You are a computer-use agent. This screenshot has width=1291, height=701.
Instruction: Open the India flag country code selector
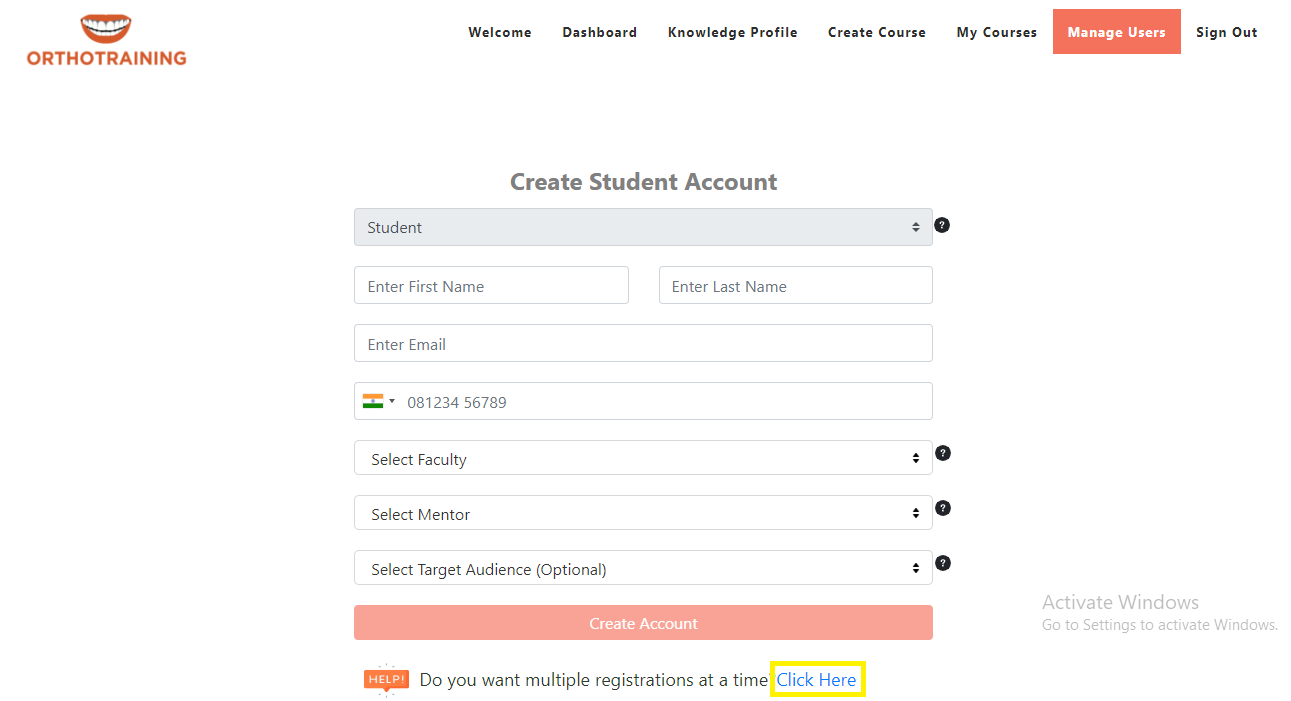pyautogui.click(x=378, y=402)
